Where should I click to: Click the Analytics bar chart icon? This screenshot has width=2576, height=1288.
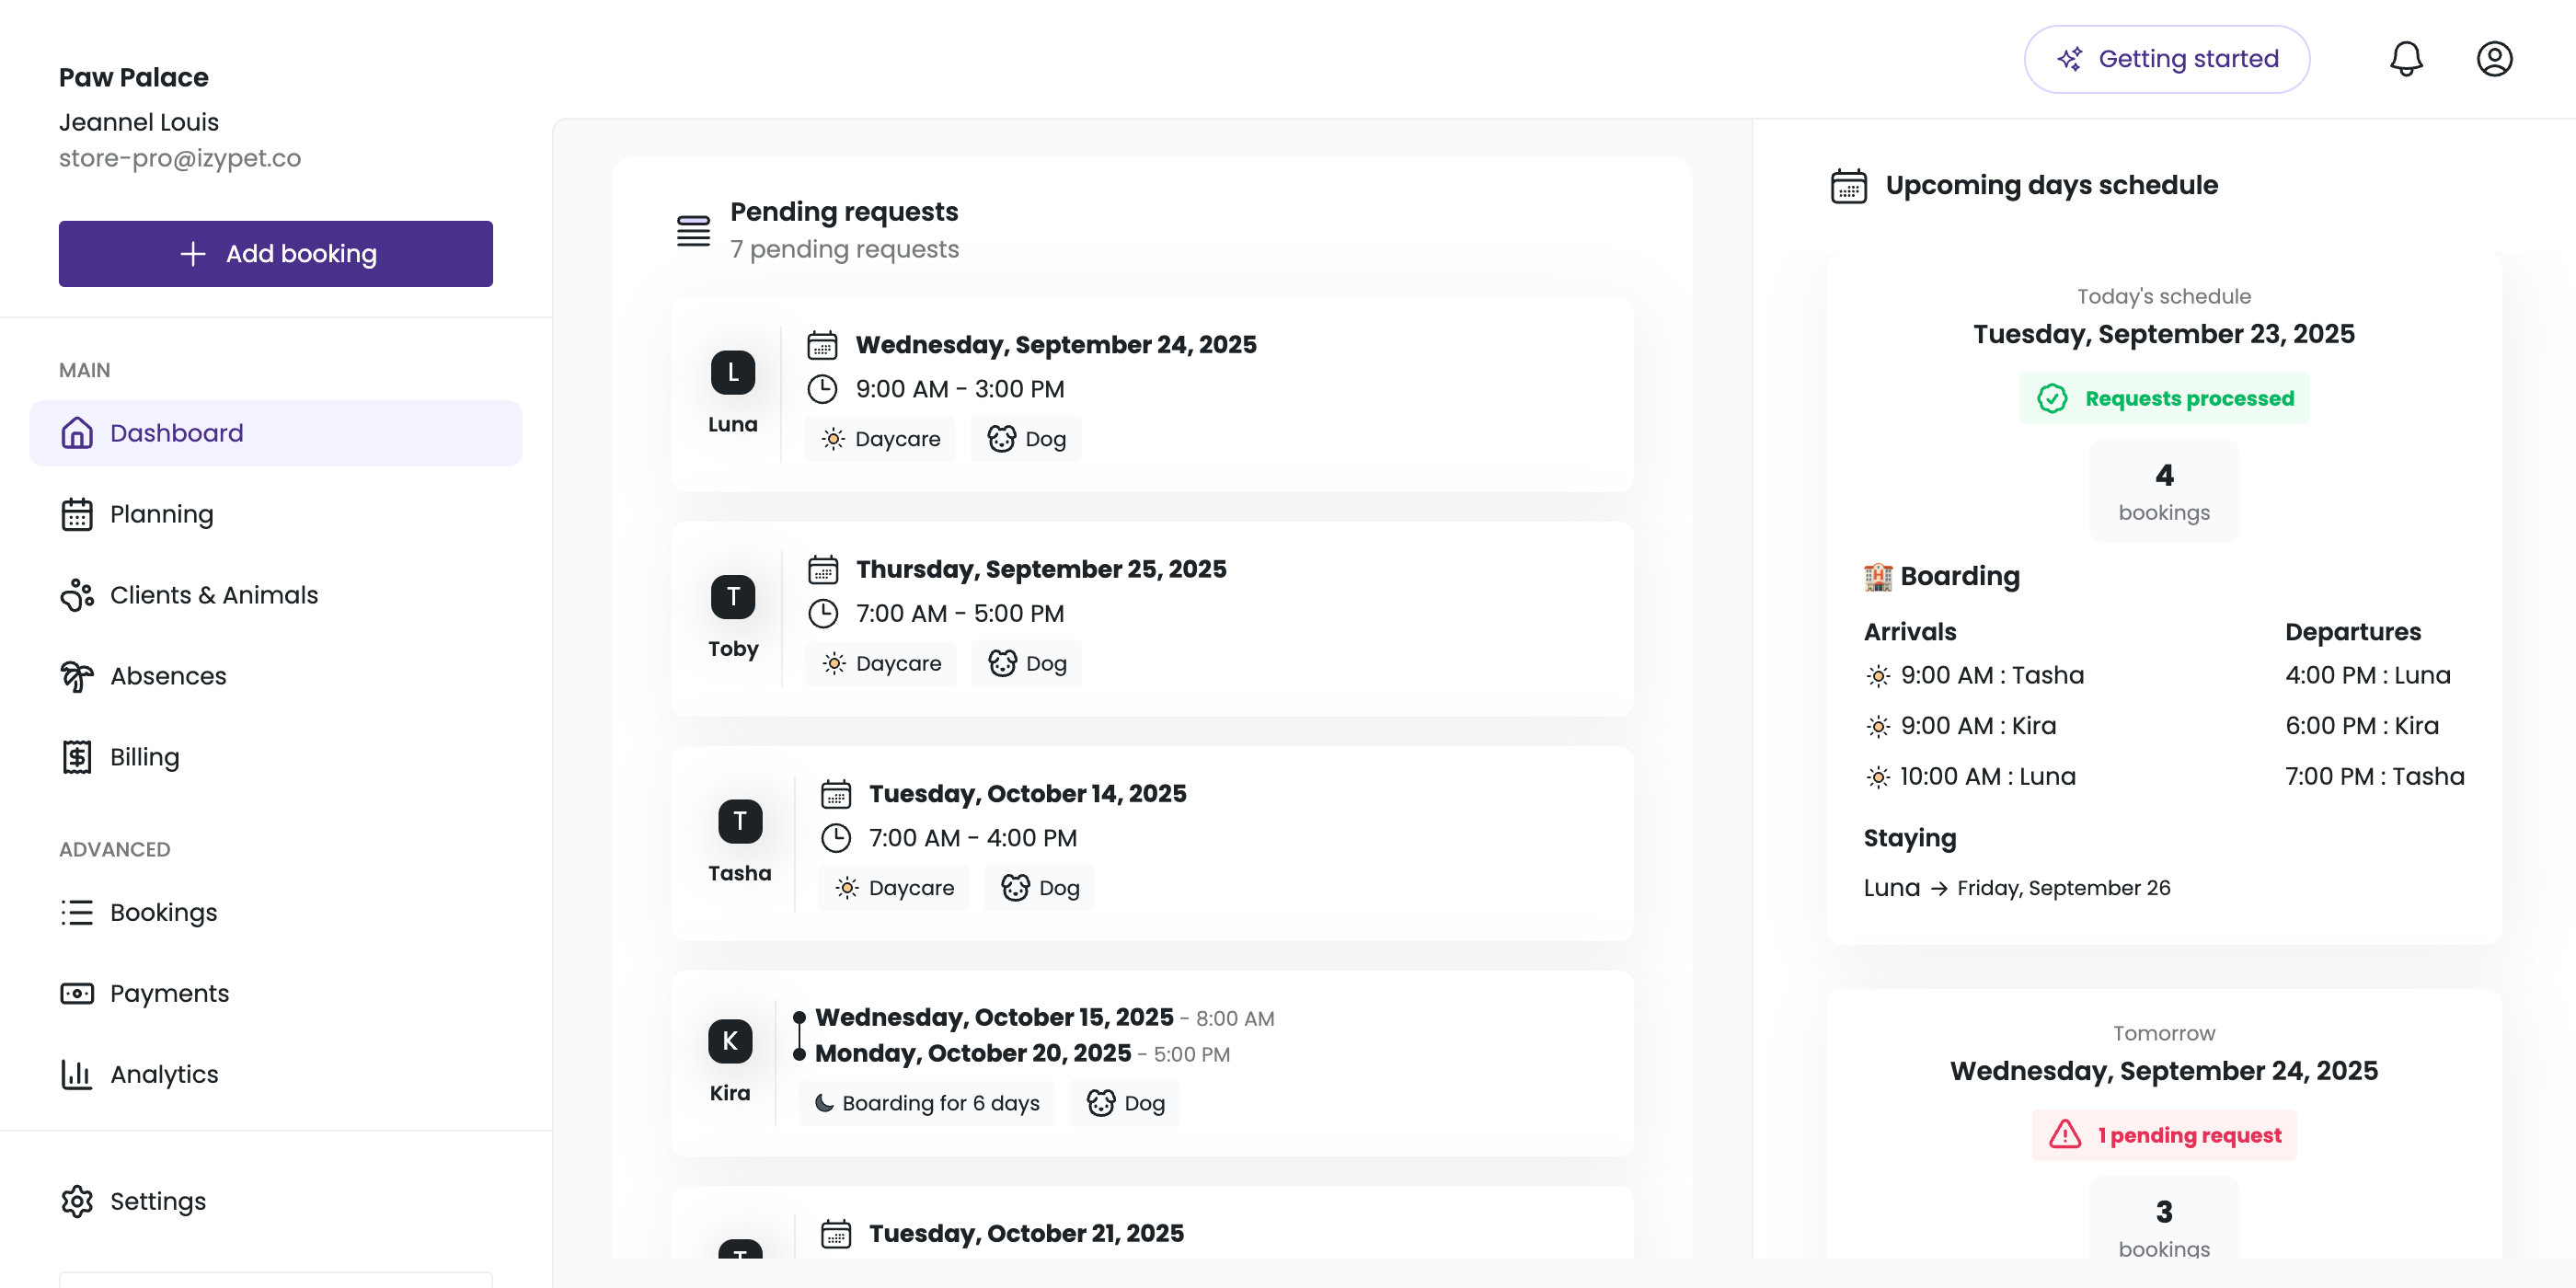click(x=78, y=1074)
